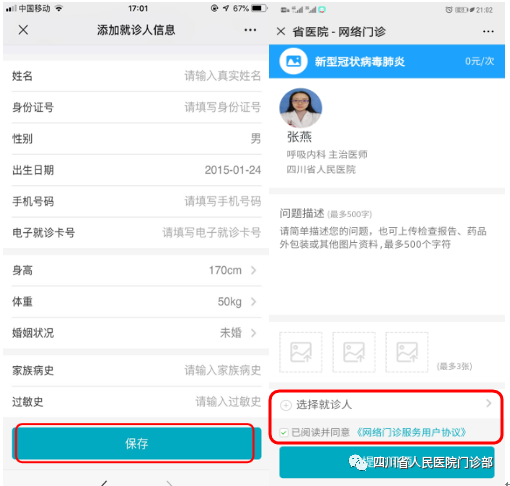Open the 选择就诊人 chevron
Screen dimensions: 510x486
[489, 404]
